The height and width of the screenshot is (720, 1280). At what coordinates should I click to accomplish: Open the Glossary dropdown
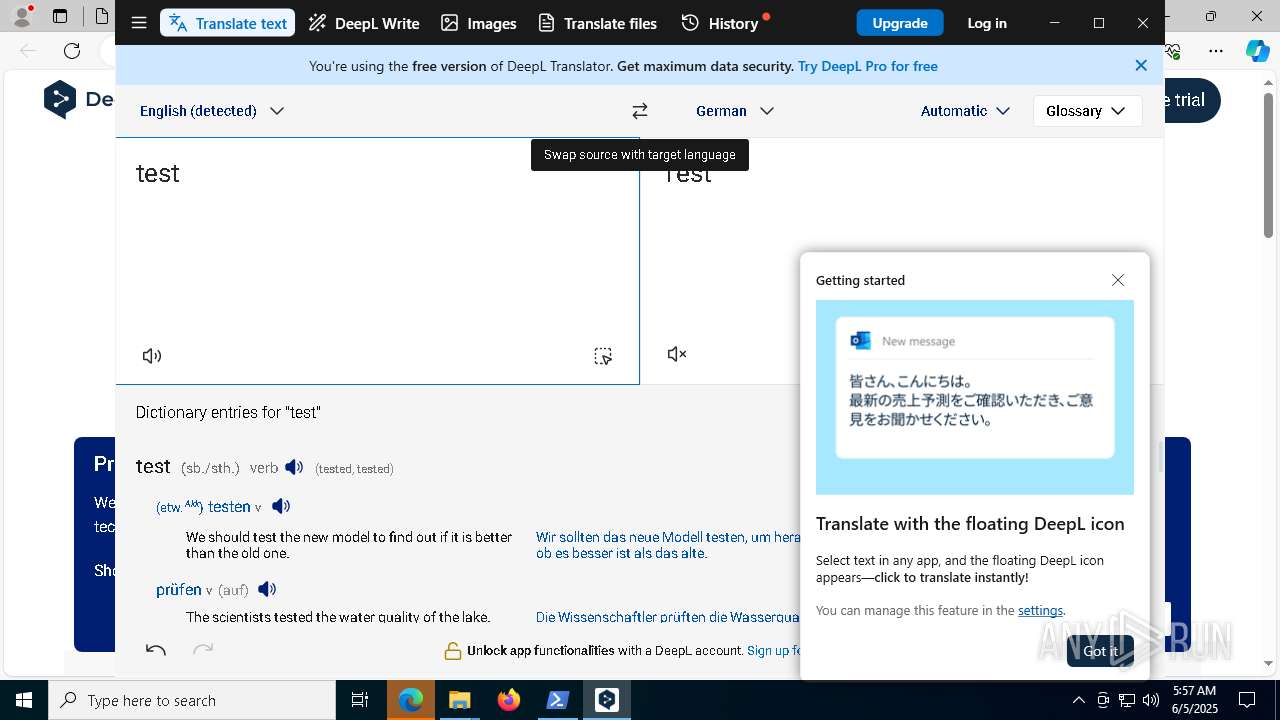1087,111
